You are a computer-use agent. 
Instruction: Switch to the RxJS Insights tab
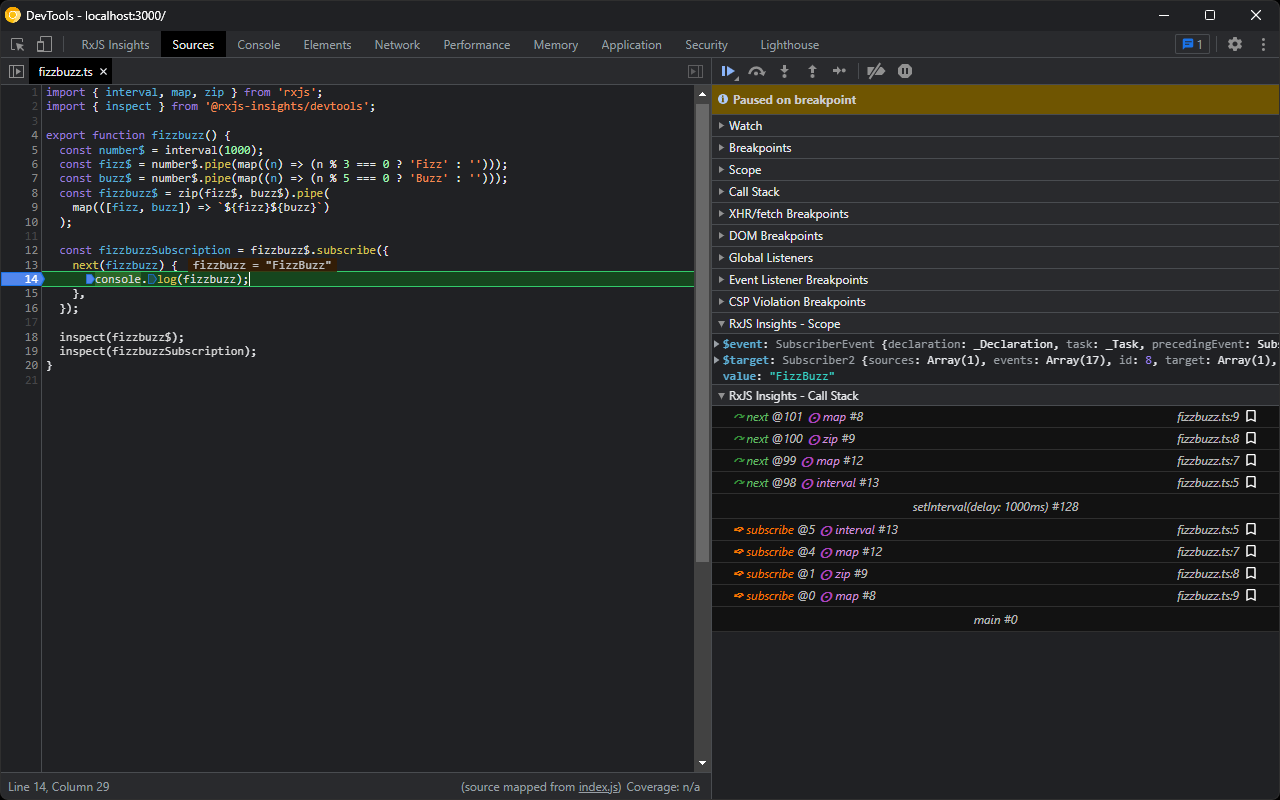pyautogui.click(x=115, y=45)
